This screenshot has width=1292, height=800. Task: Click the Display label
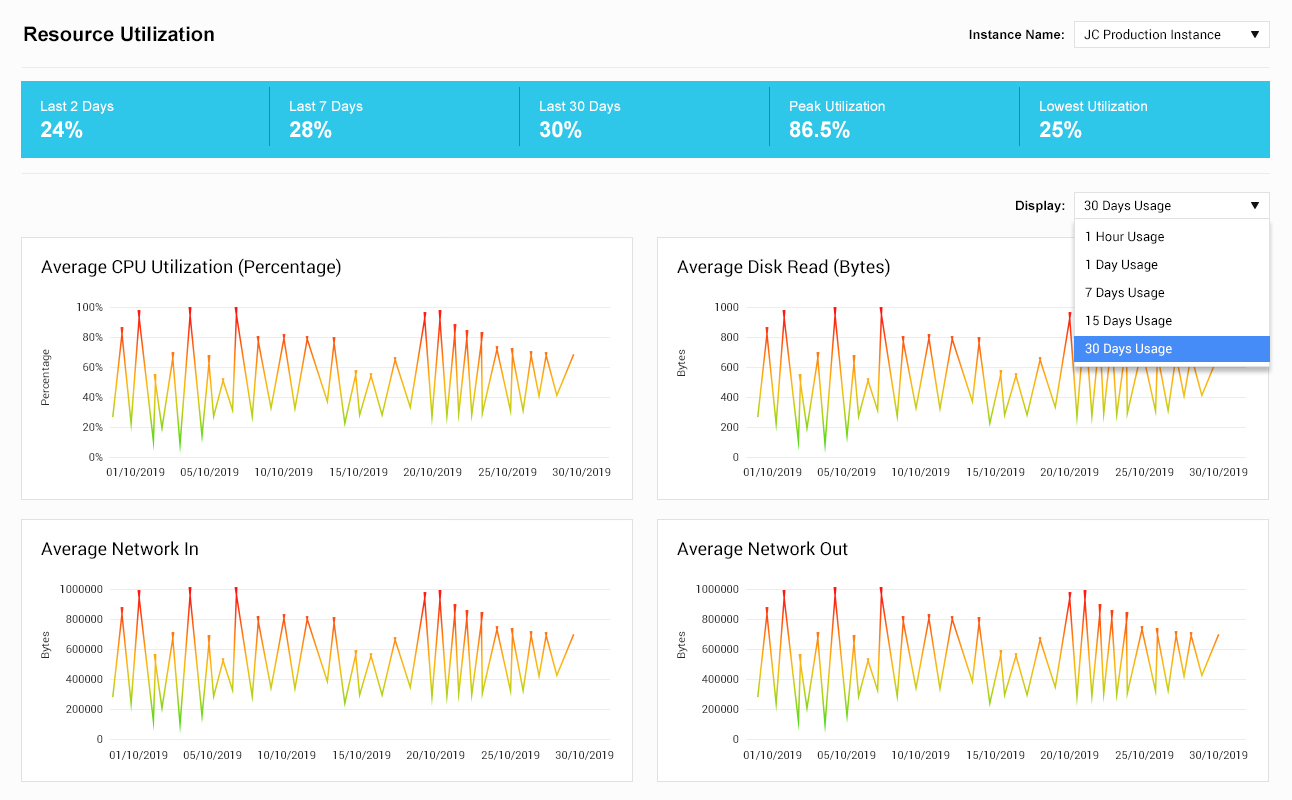pyautogui.click(x=1040, y=205)
